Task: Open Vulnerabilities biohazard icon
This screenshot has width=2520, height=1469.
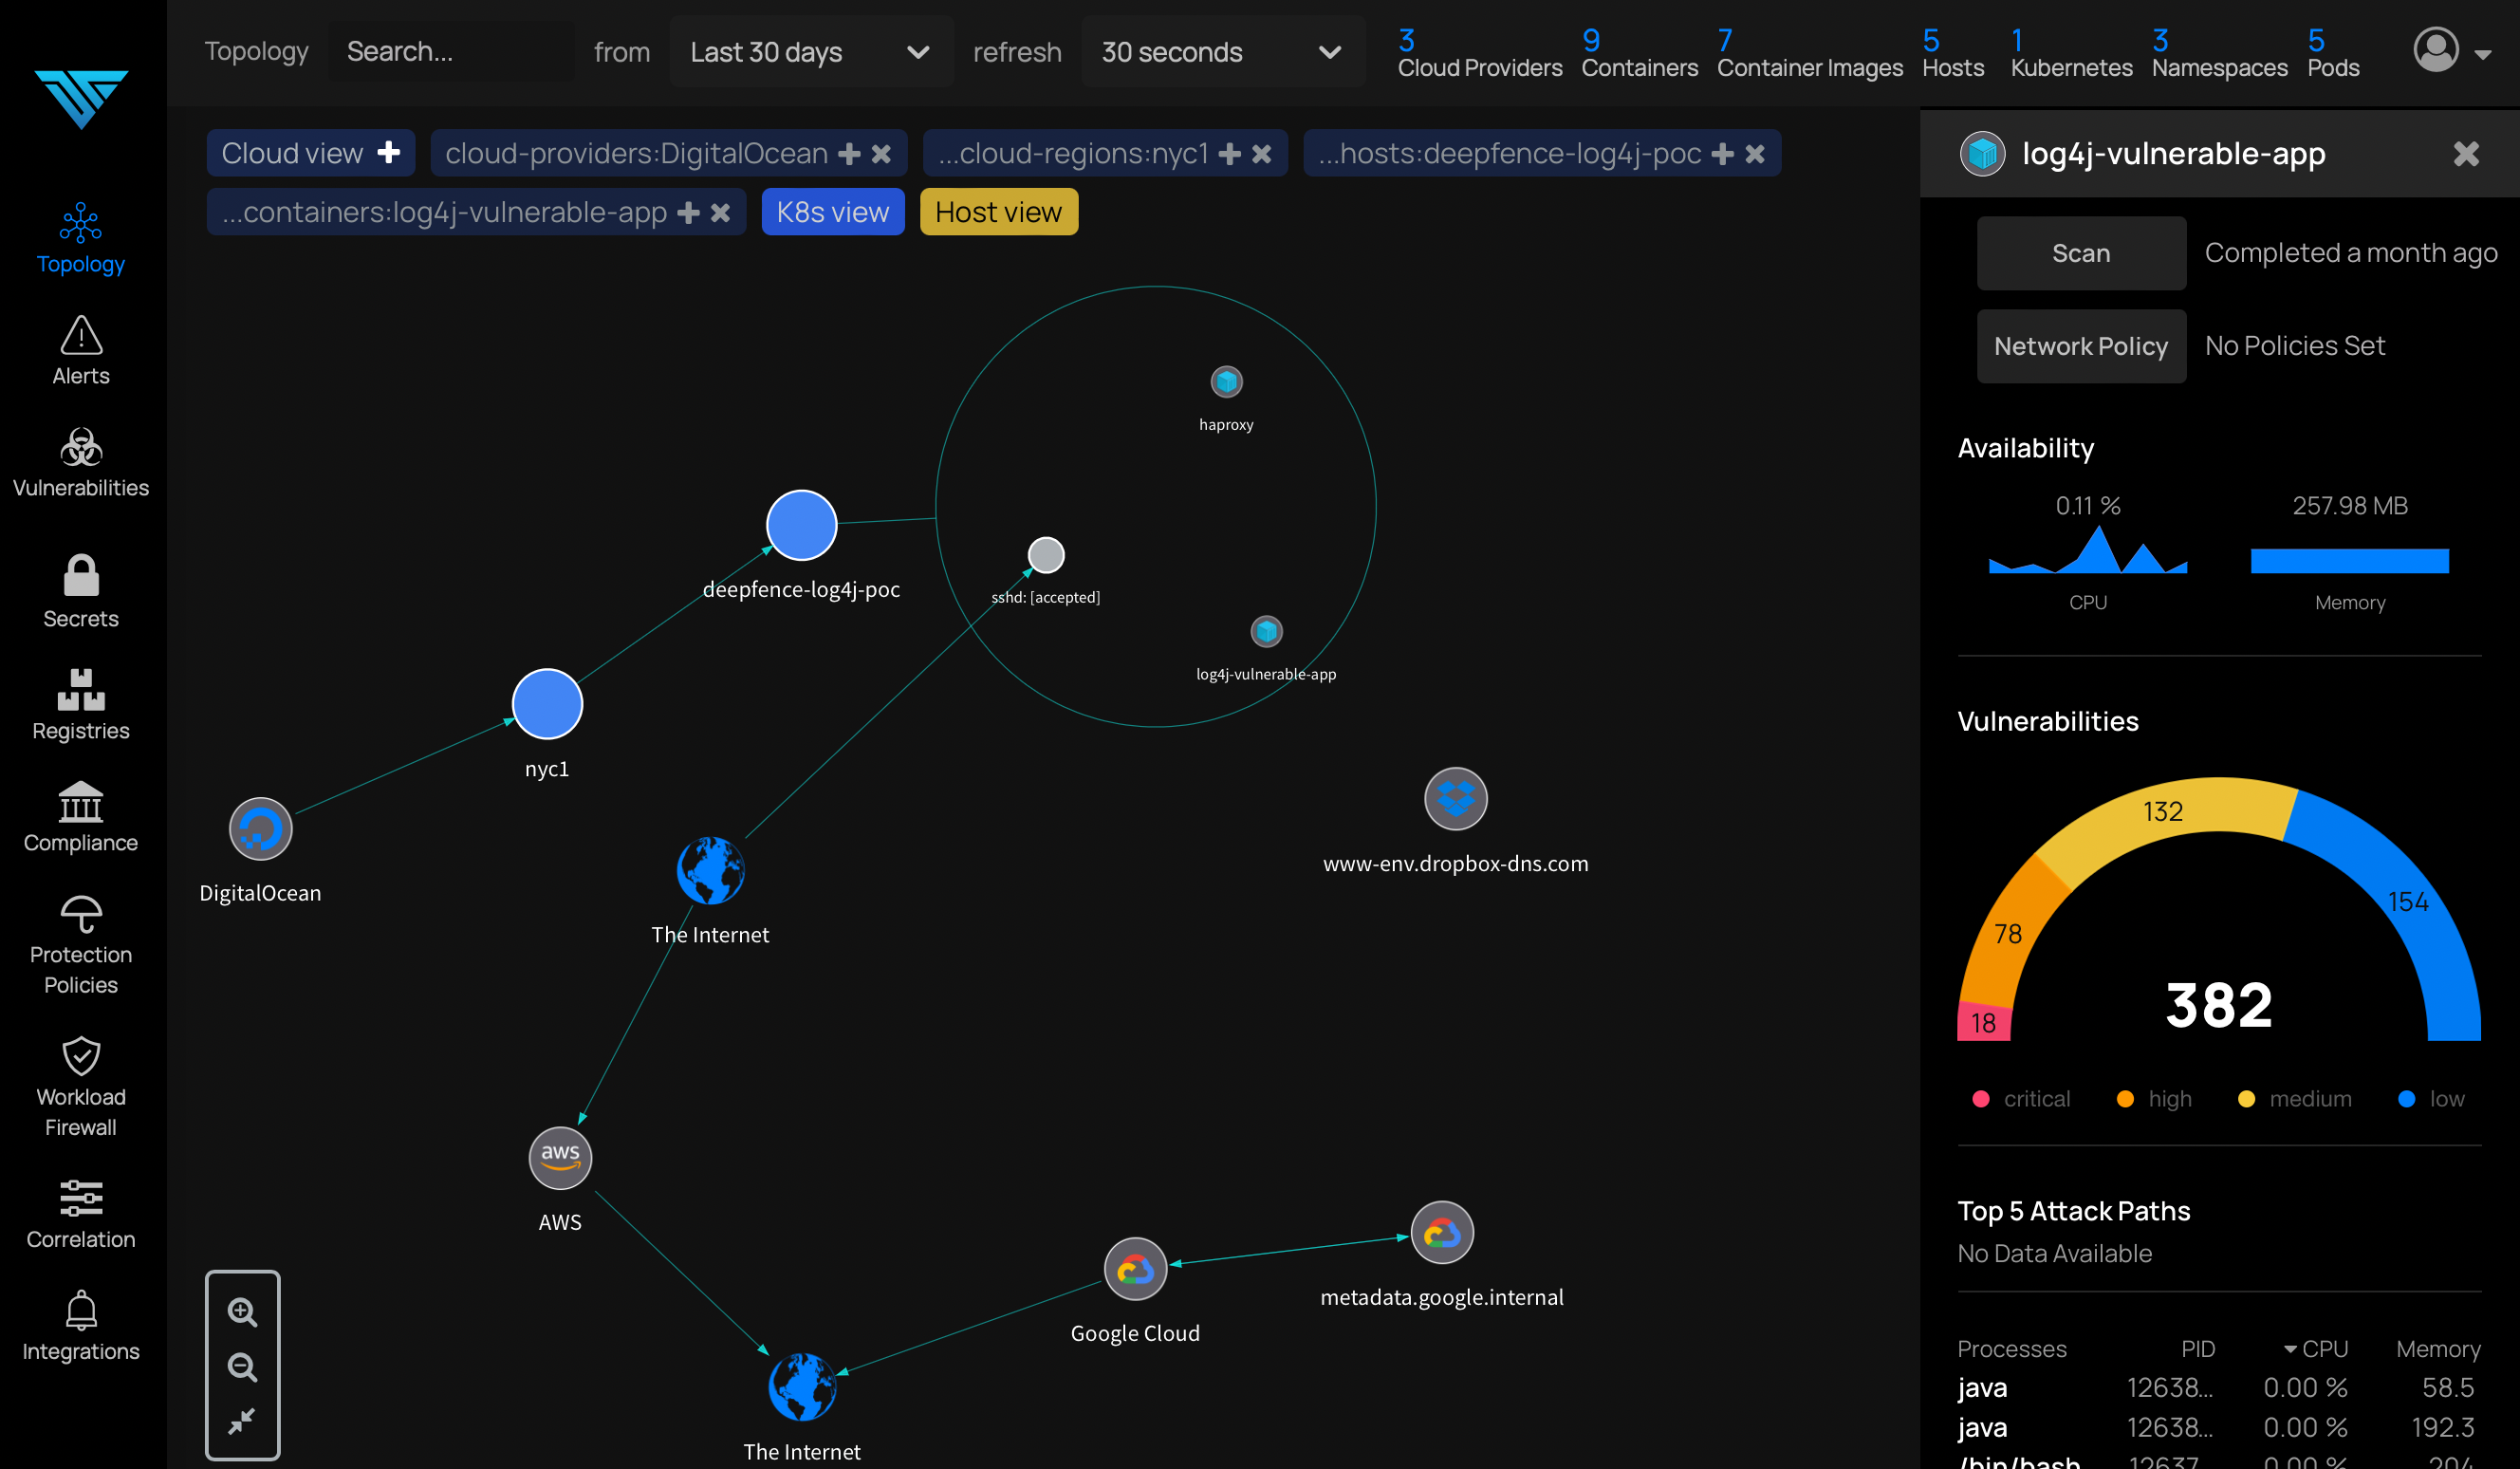Action: coord(80,447)
